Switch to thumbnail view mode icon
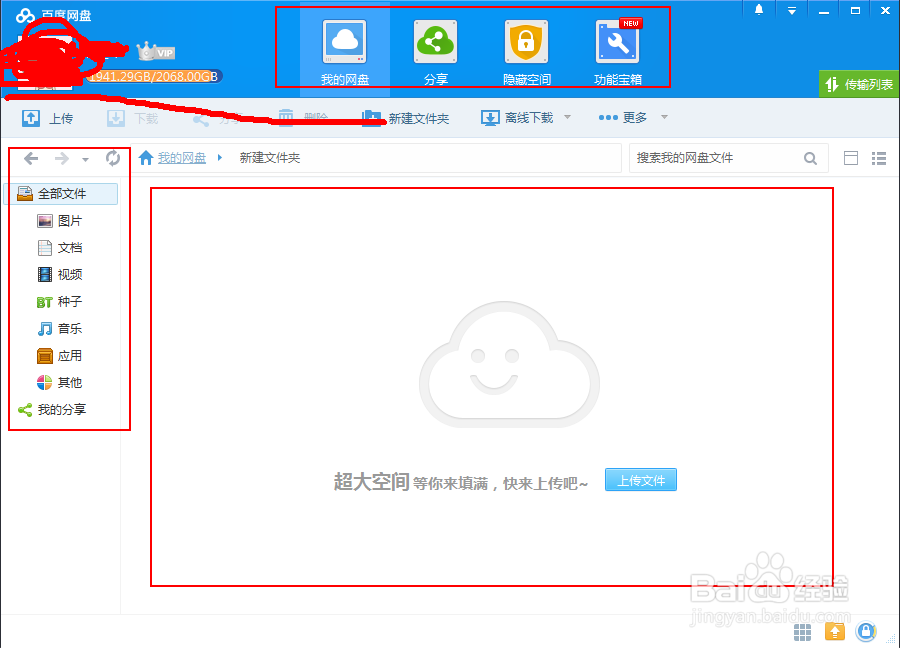The width and height of the screenshot is (900, 648). click(851, 158)
